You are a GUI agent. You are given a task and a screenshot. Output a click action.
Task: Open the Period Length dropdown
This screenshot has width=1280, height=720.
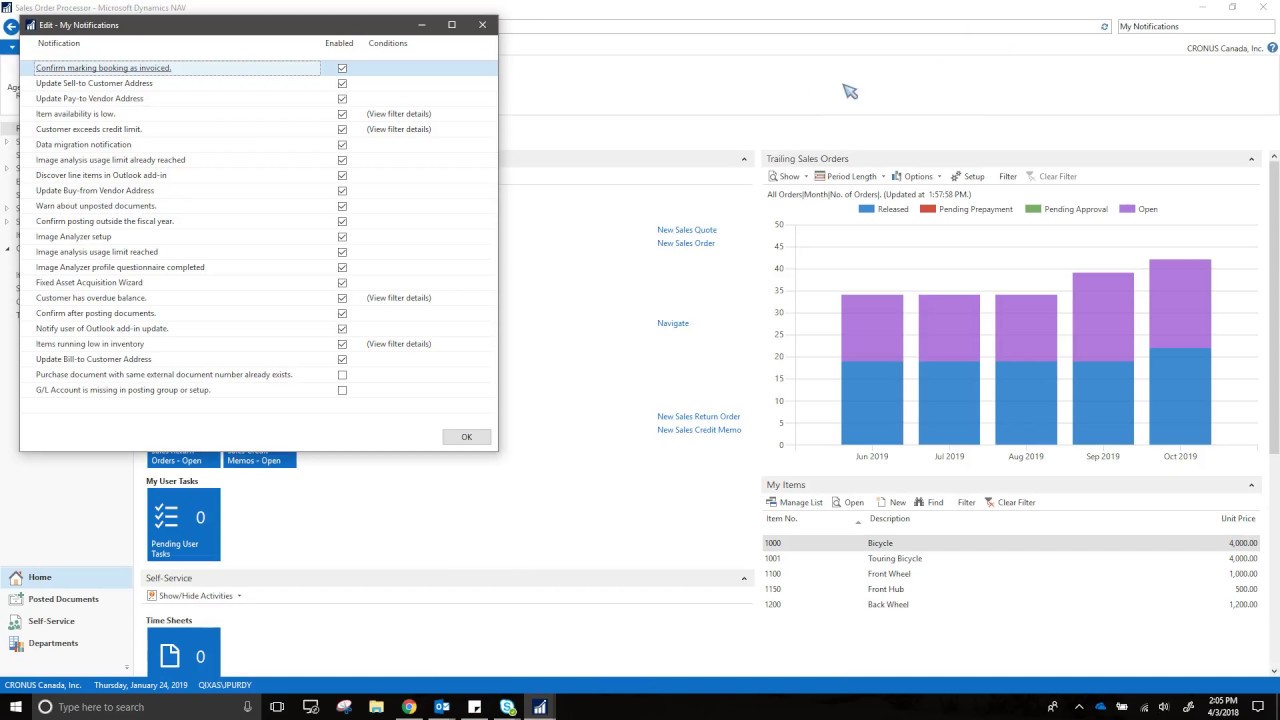click(850, 176)
